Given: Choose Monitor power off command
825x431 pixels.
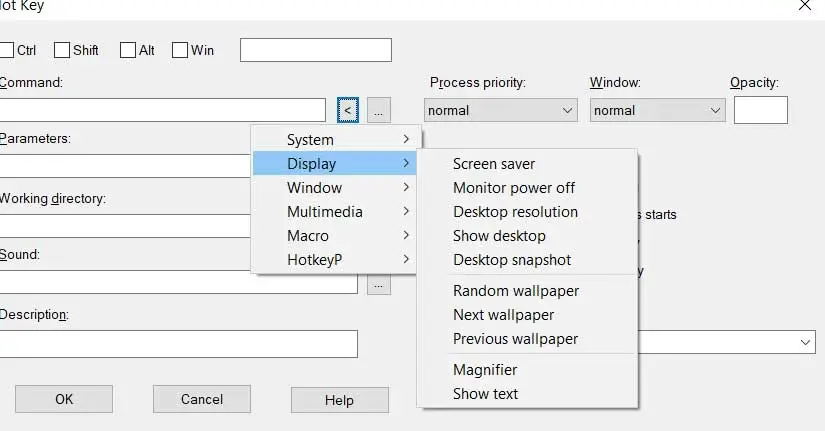Looking at the screenshot, I should point(514,188).
